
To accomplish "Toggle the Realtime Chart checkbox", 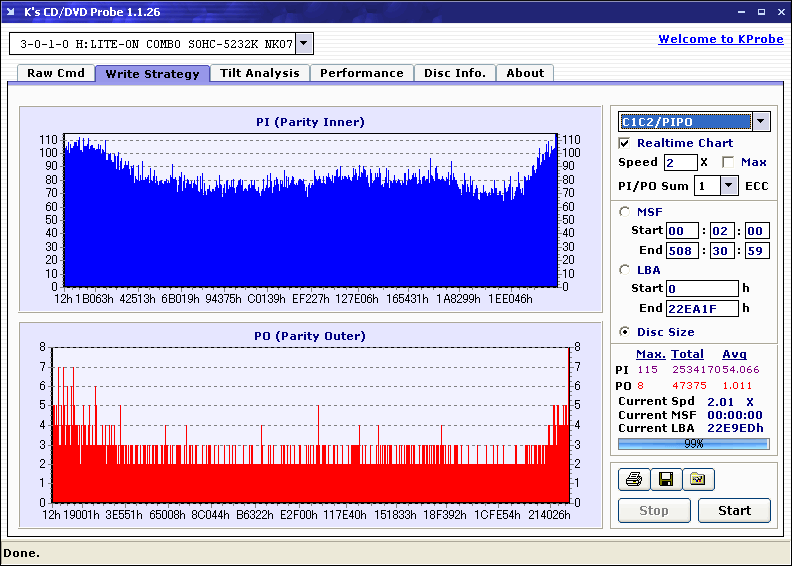I will pos(625,143).
